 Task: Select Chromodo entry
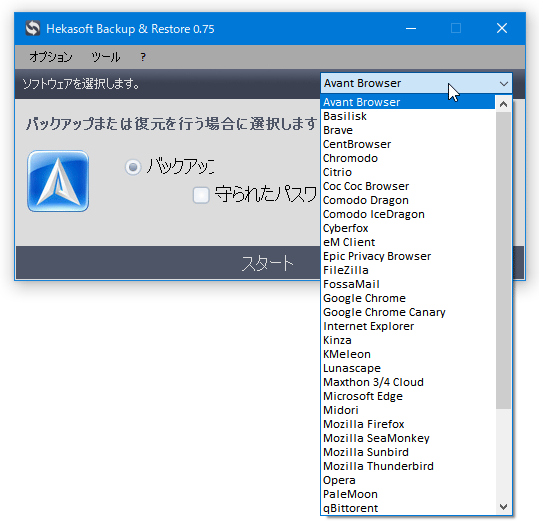click(x=408, y=158)
